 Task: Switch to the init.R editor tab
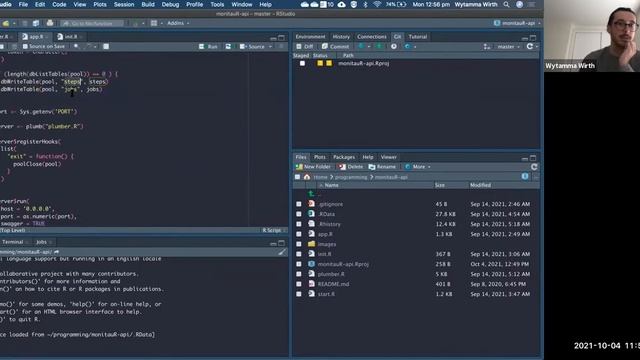tap(70, 37)
